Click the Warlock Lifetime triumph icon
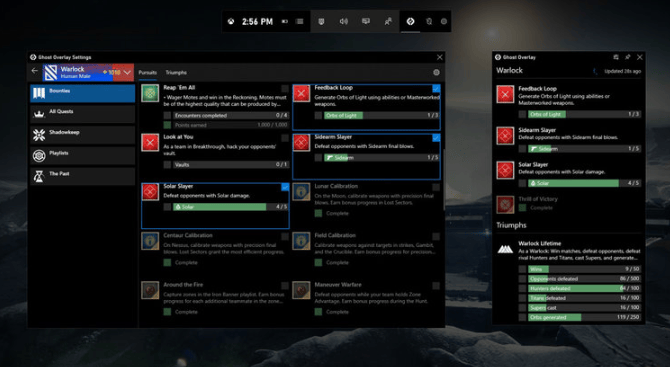Screen dimensions: 670x367 tap(505, 249)
